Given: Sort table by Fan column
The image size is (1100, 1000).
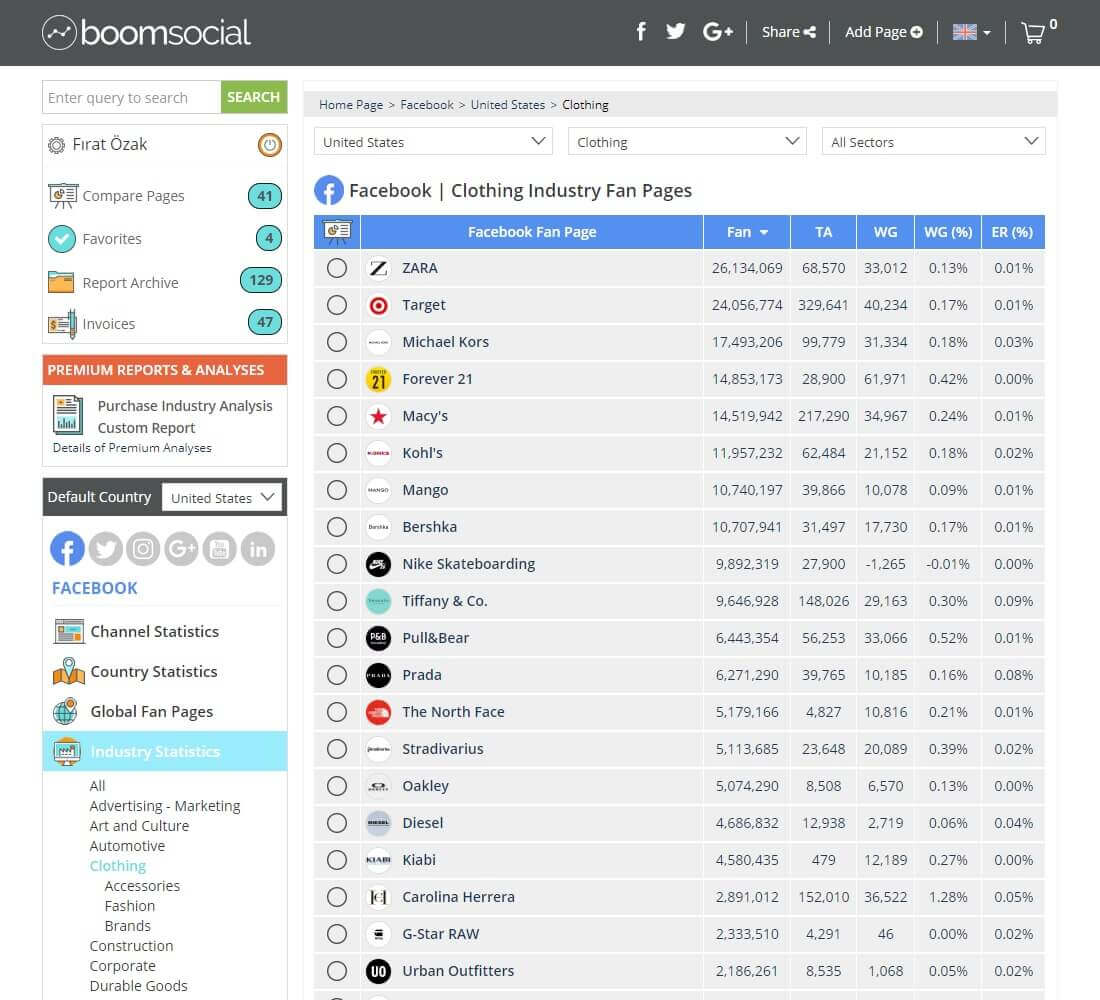Looking at the screenshot, I should click(746, 232).
